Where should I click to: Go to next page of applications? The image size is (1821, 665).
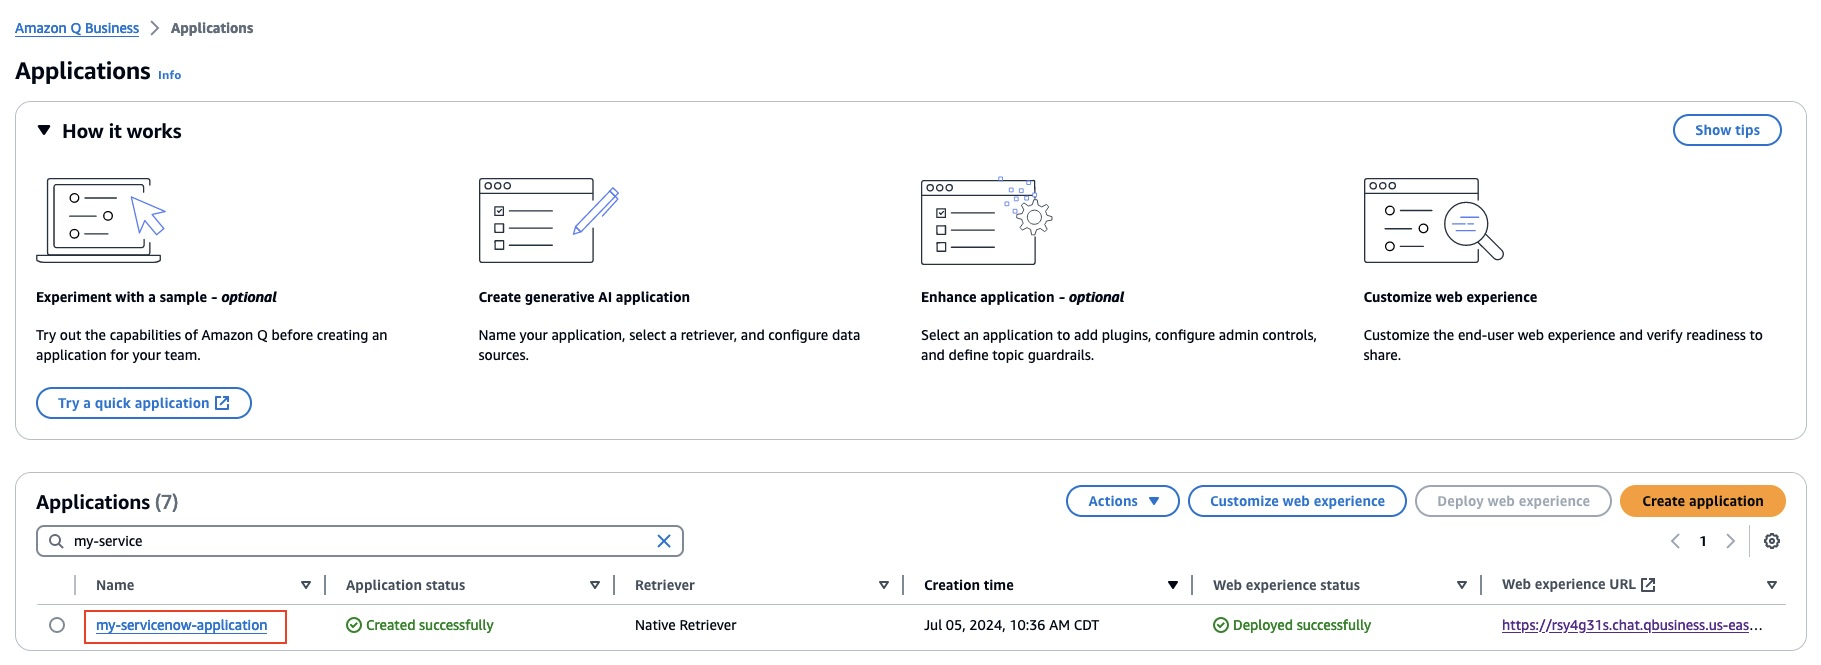[1730, 541]
